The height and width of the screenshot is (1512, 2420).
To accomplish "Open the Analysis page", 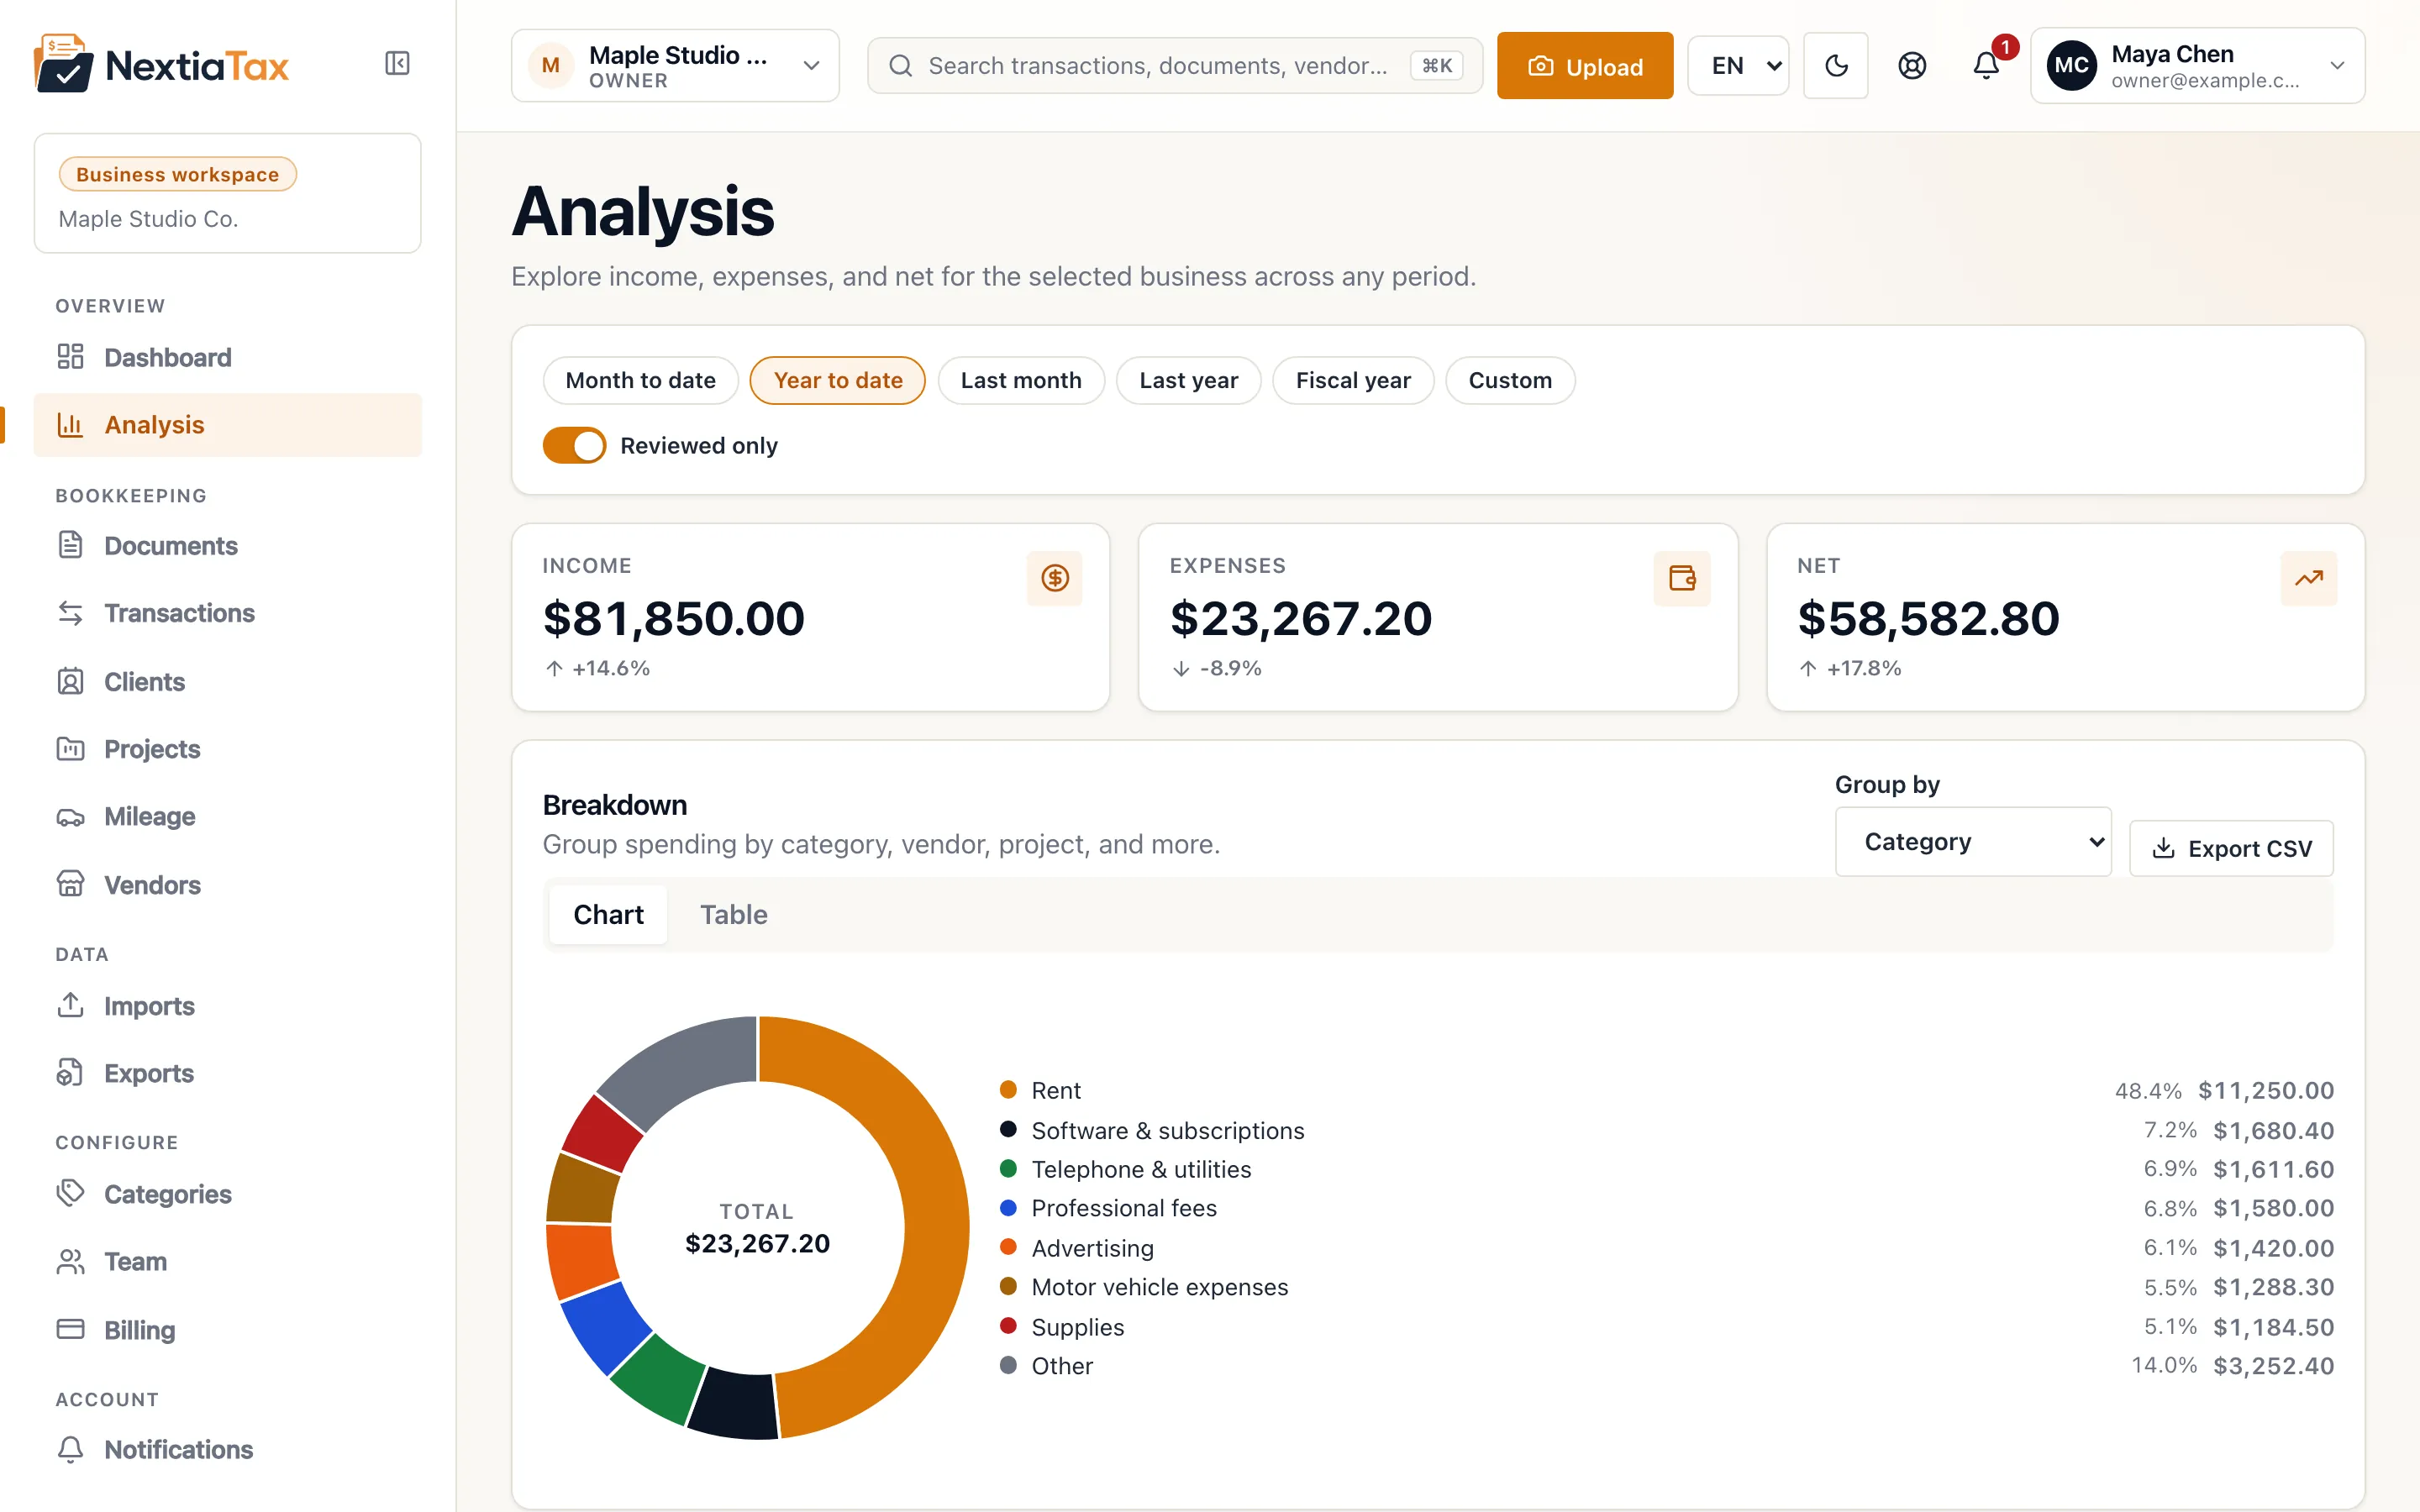I will [x=227, y=425].
